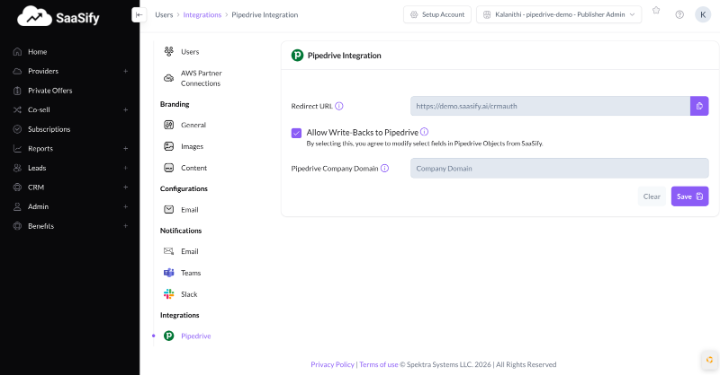The image size is (720, 375).
Task: Expand the Benefits menu plus
Action: point(125,226)
